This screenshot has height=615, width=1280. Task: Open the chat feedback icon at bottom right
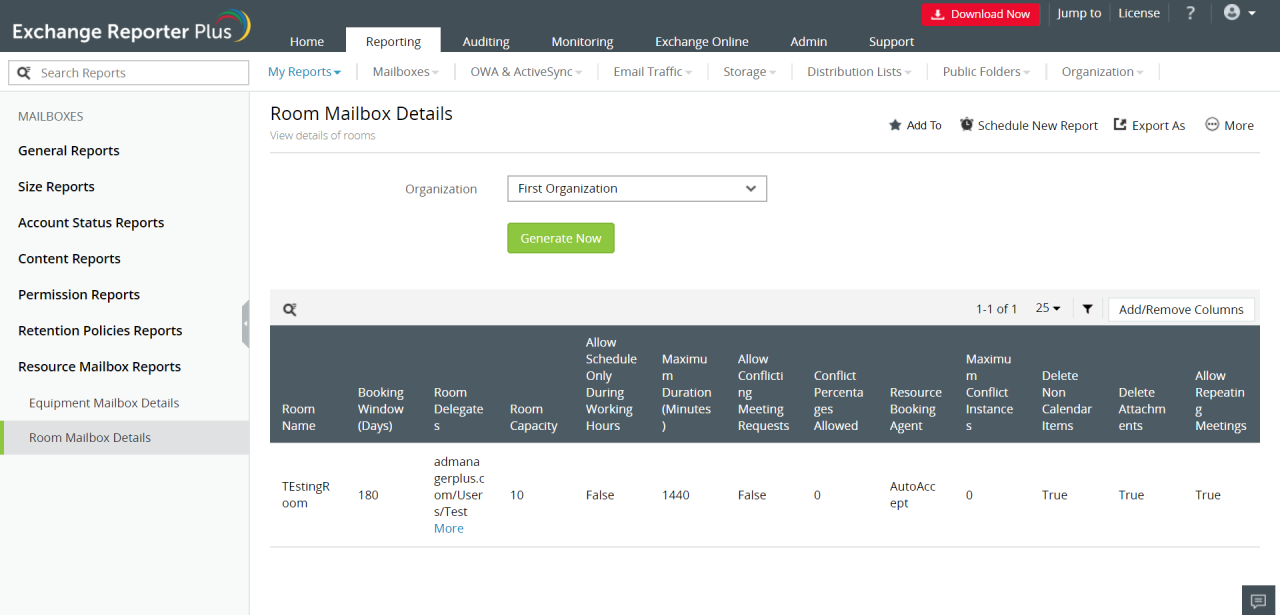(1258, 599)
